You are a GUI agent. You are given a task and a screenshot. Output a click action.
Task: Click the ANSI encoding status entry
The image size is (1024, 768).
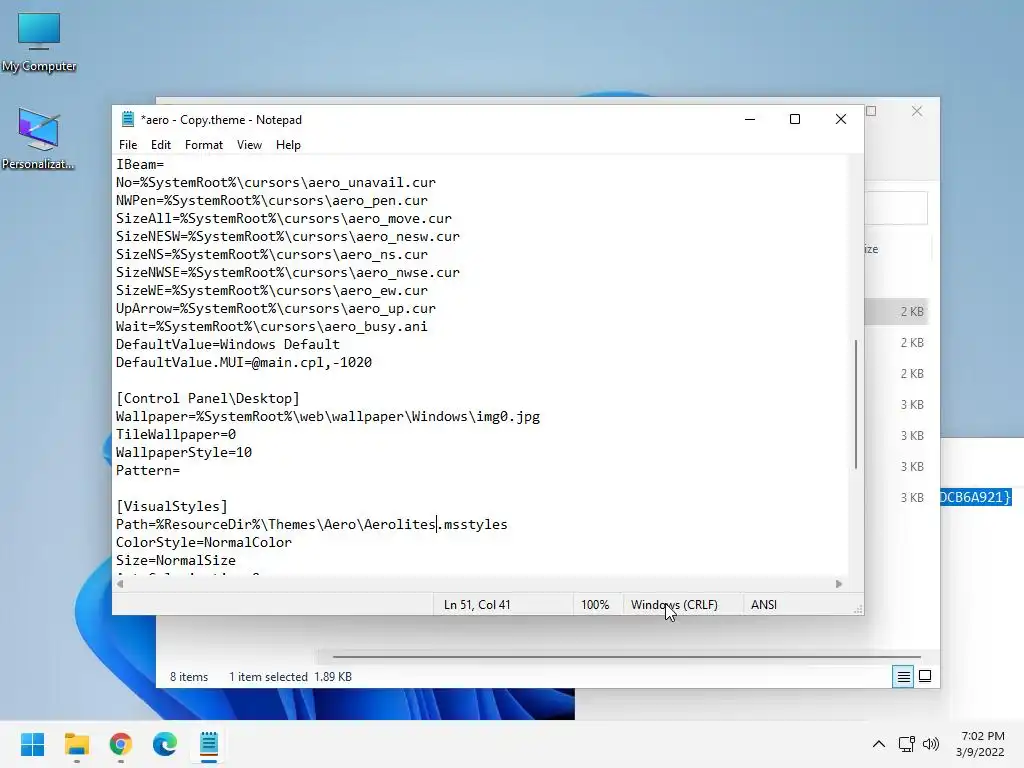763,605
